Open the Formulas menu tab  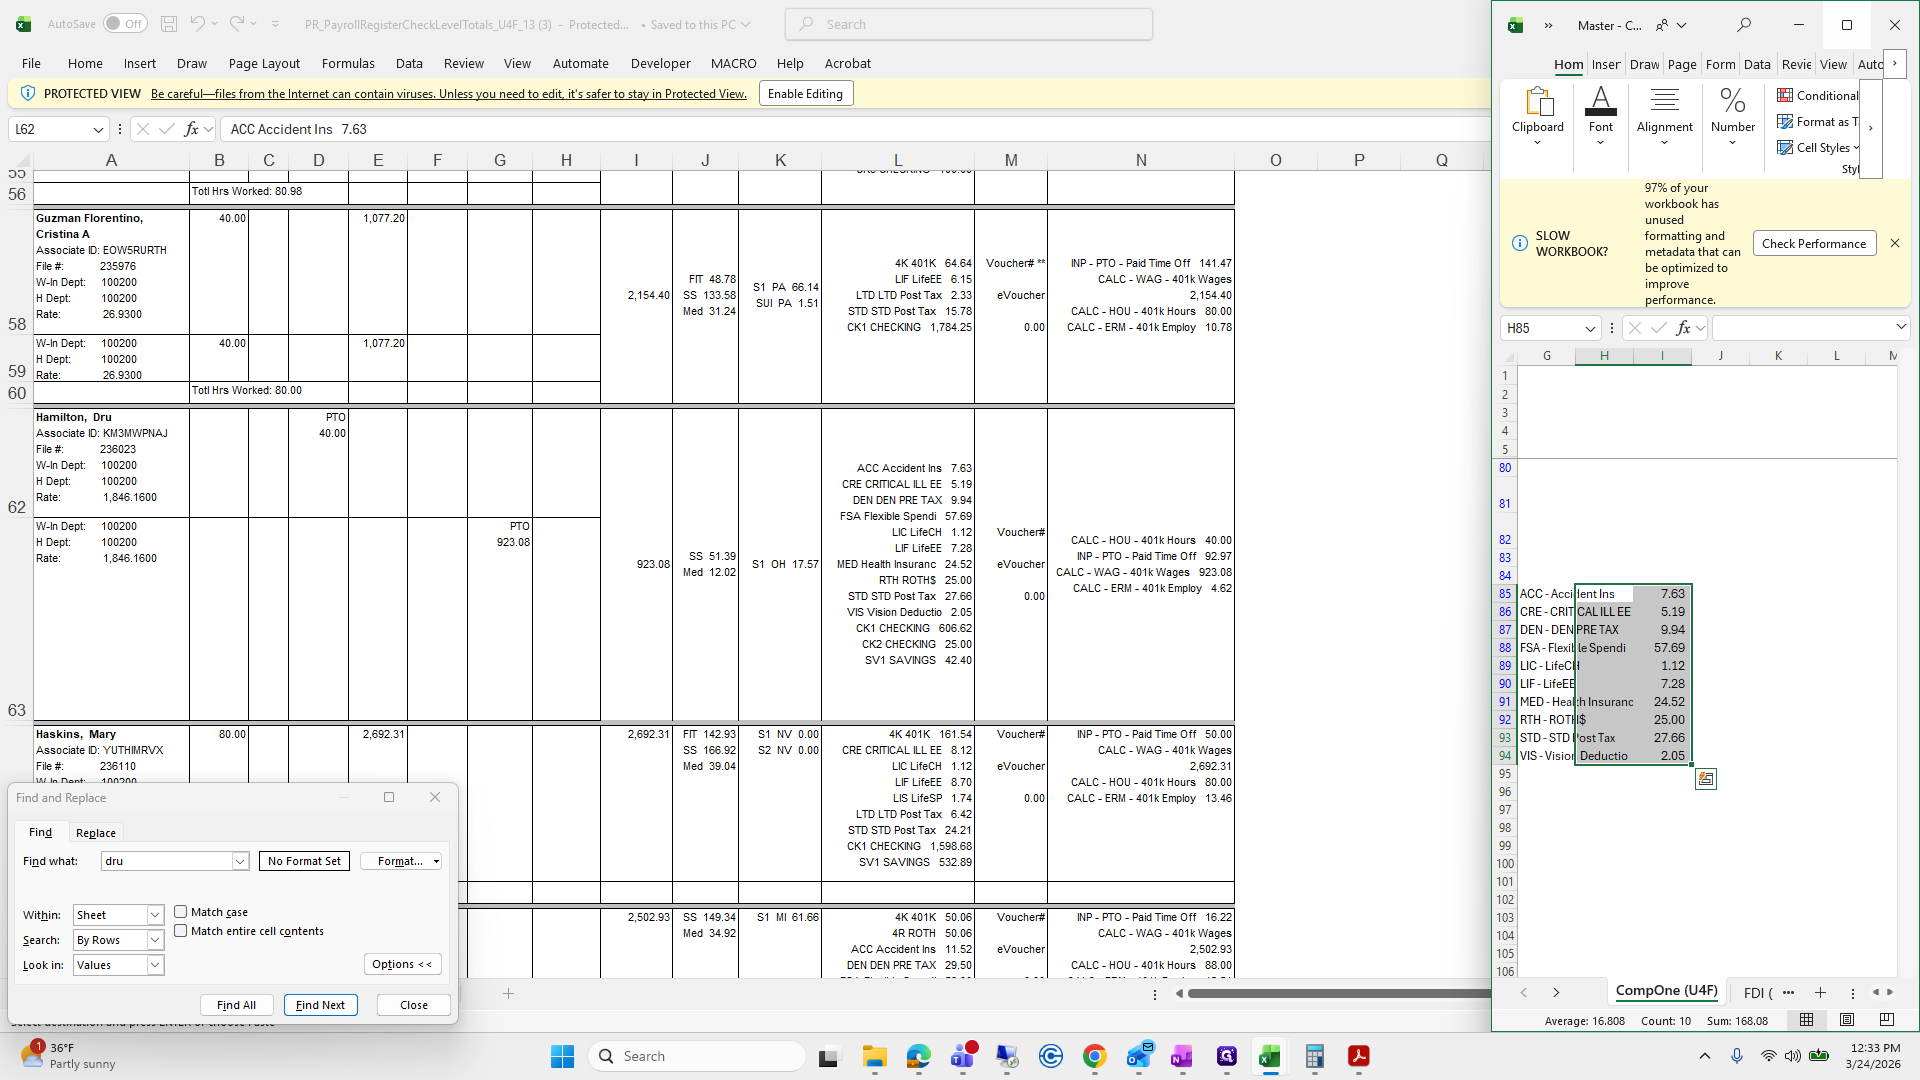click(x=348, y=63)
